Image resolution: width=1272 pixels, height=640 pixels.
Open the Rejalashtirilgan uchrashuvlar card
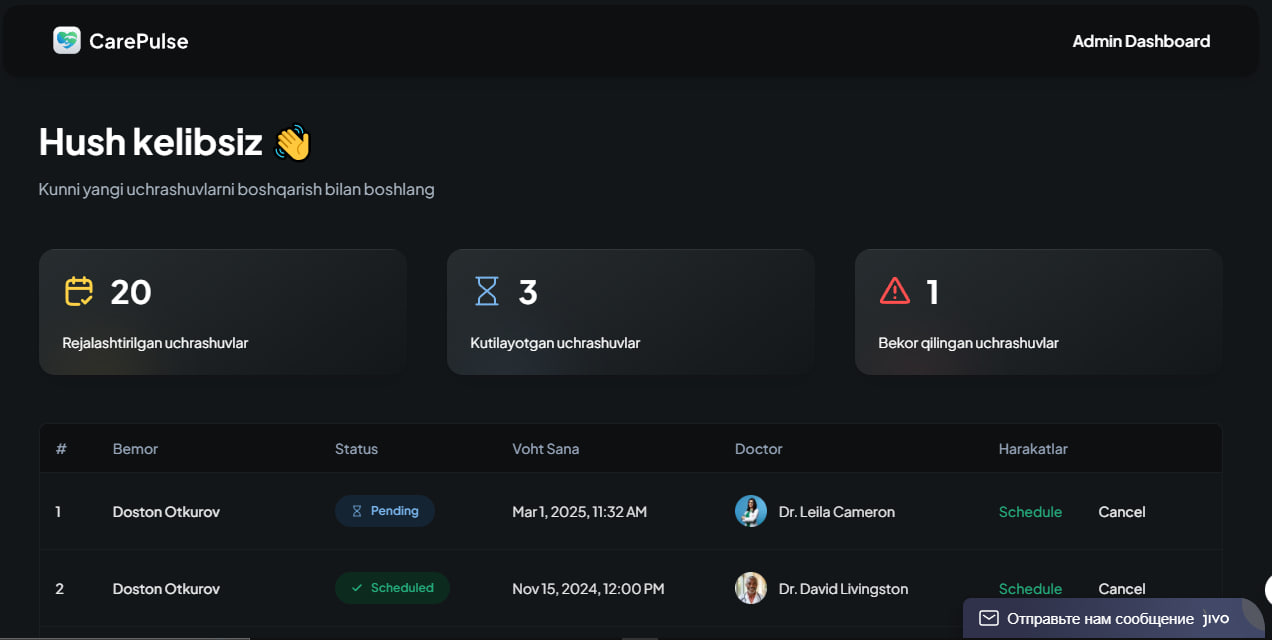click(223, 312)
